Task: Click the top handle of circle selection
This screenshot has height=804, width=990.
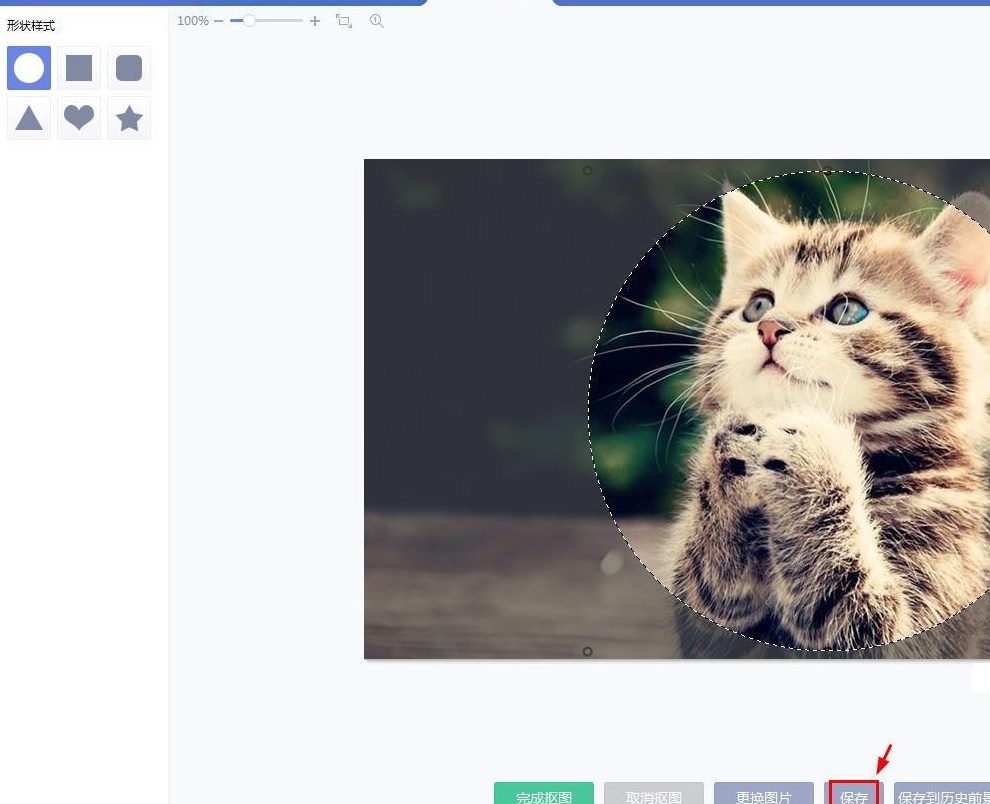Action: tap(587, 171)
